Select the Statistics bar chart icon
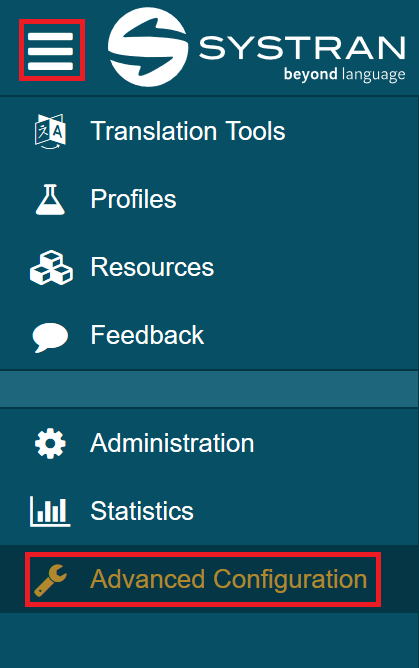419x668 pixels. click(x=50, y=511)
